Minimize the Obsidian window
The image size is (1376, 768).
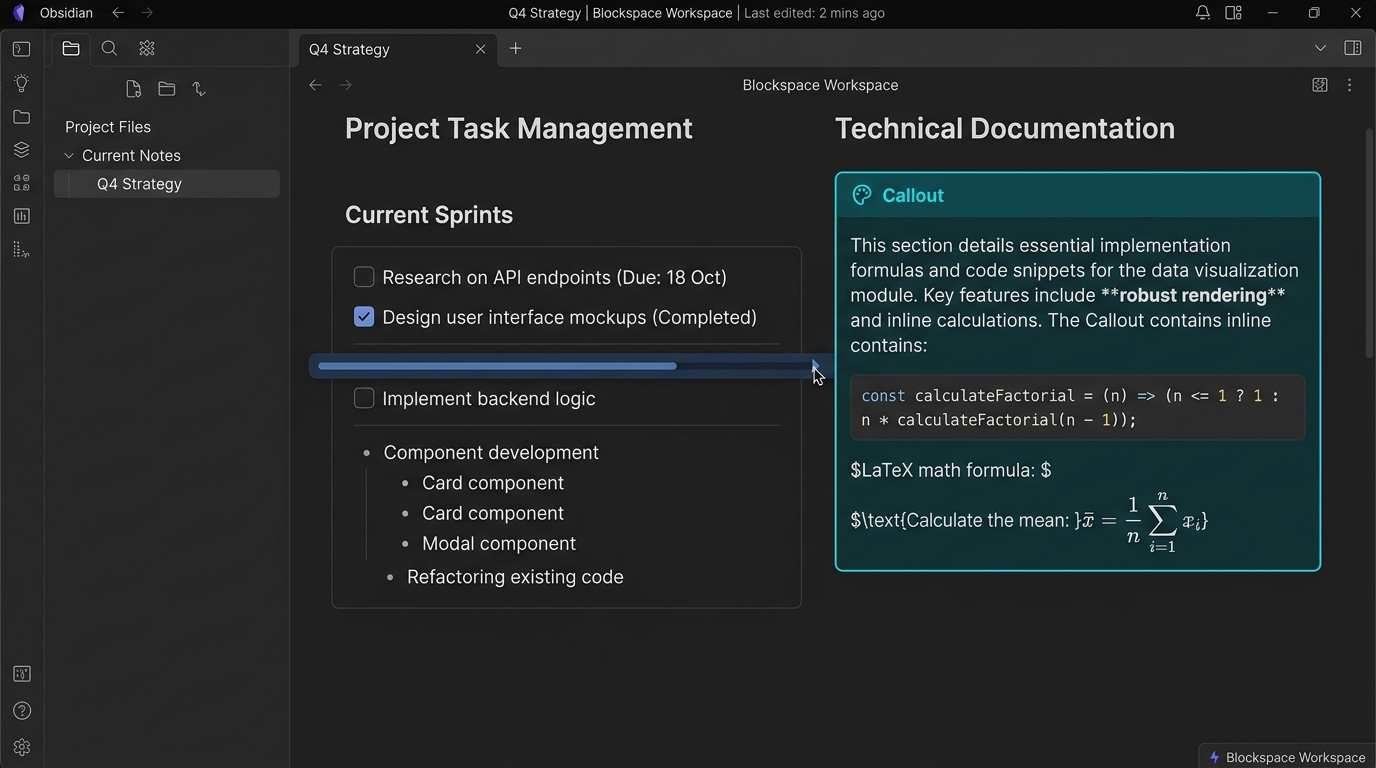(1273, 13)
